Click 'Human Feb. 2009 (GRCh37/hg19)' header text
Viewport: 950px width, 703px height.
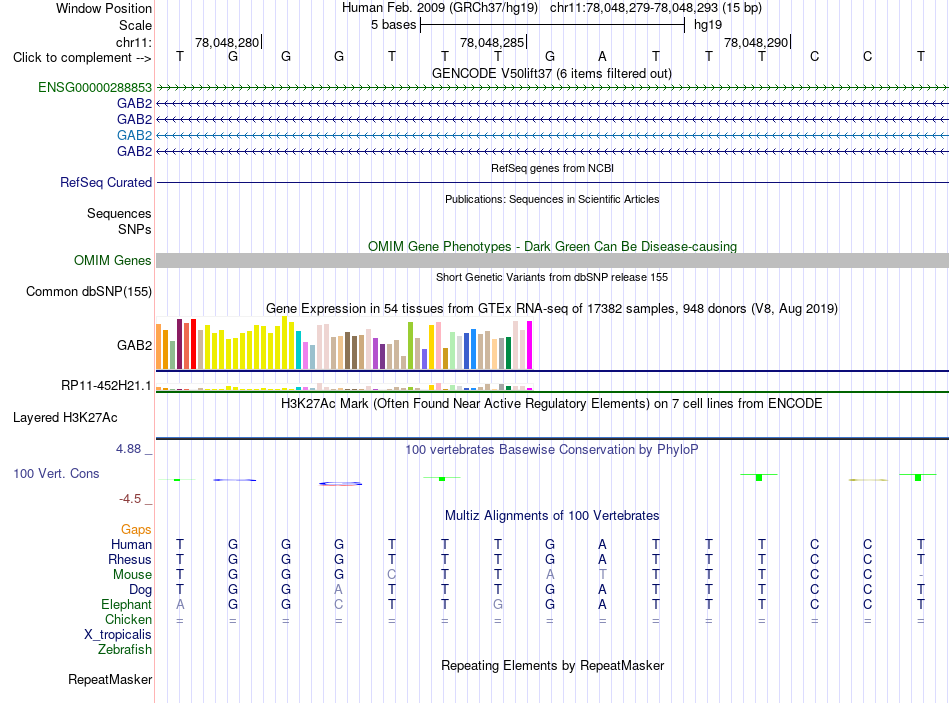coord(440,8)
